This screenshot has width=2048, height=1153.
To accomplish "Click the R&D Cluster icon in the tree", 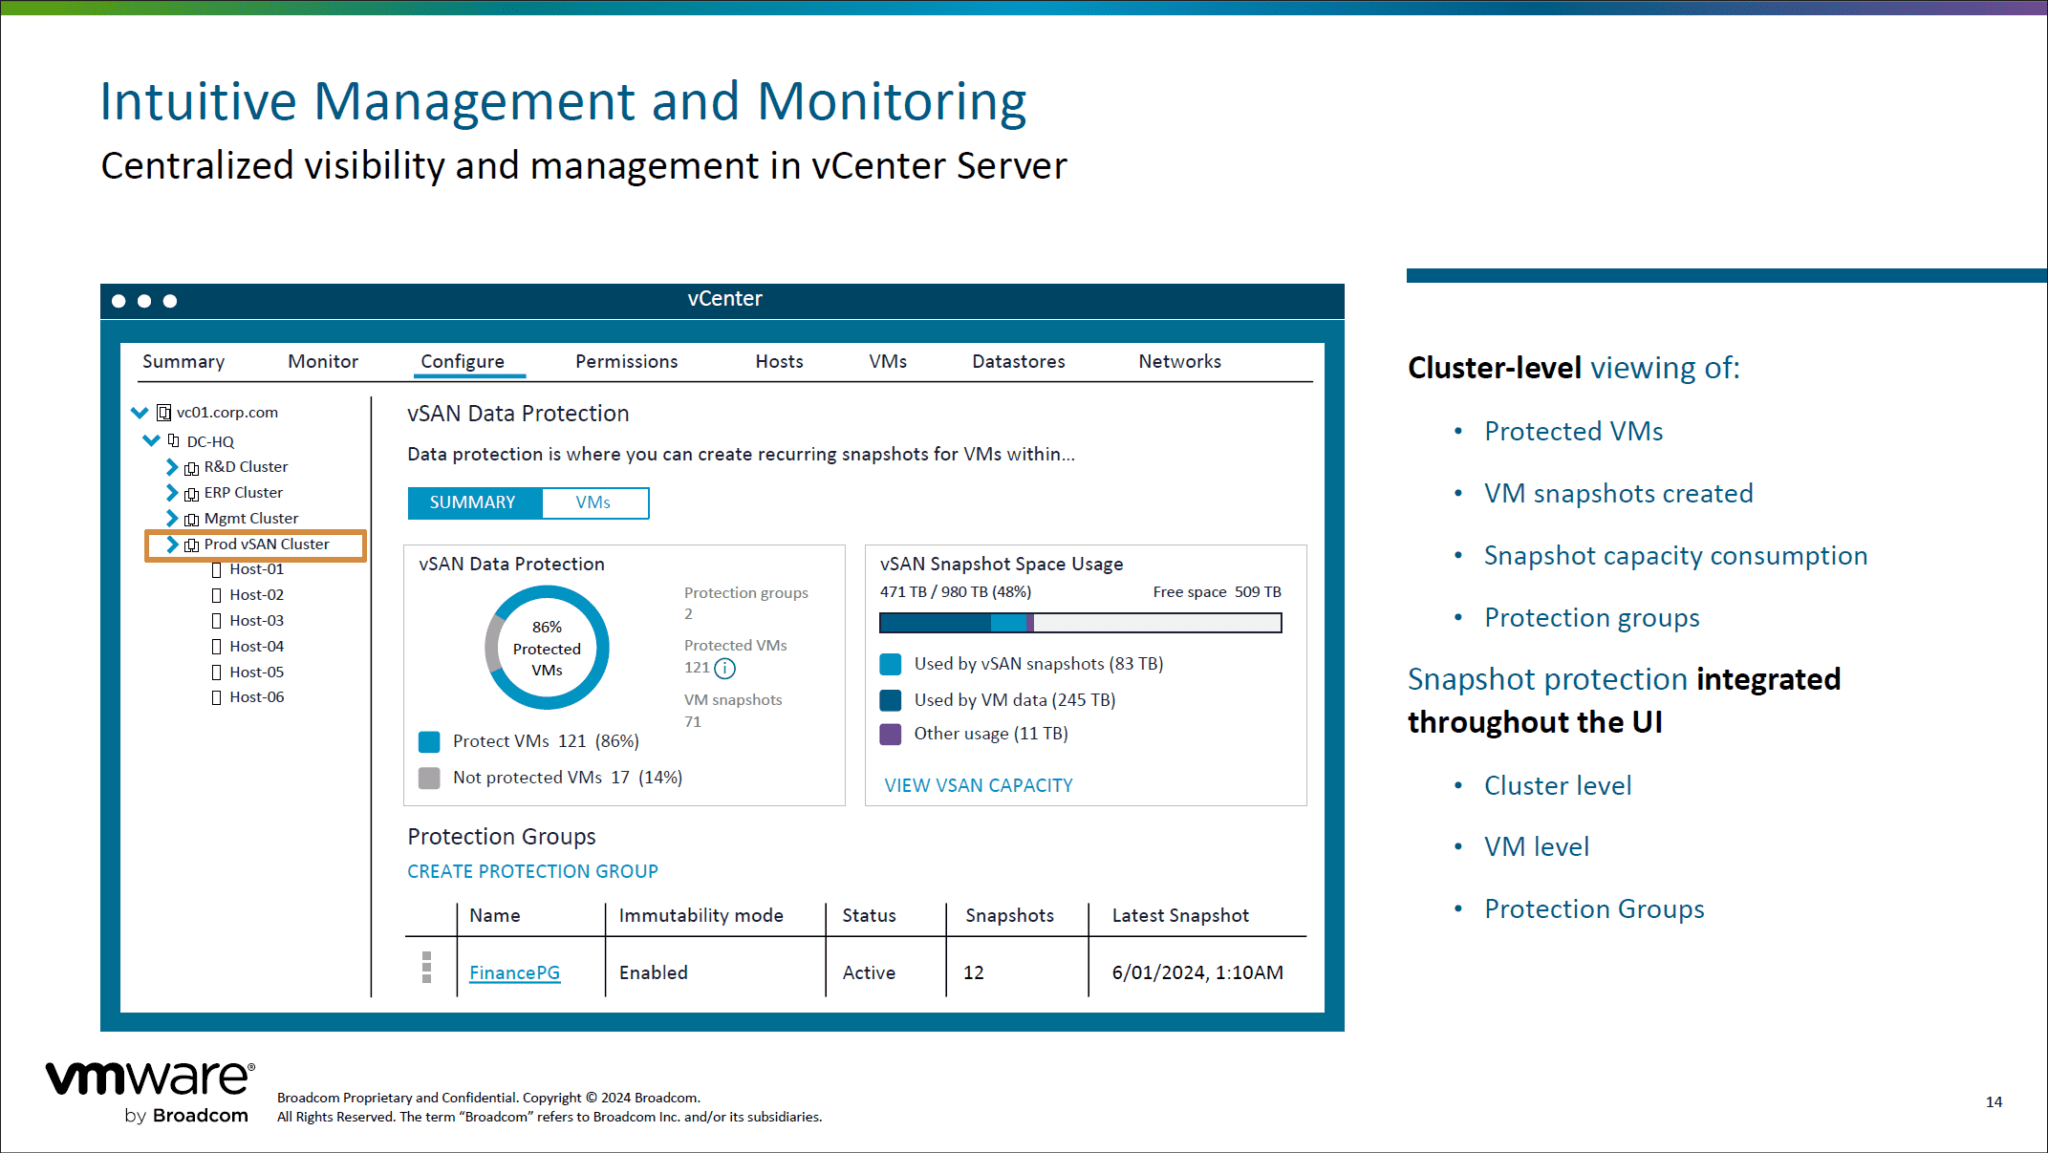I will tap(191, 468).
